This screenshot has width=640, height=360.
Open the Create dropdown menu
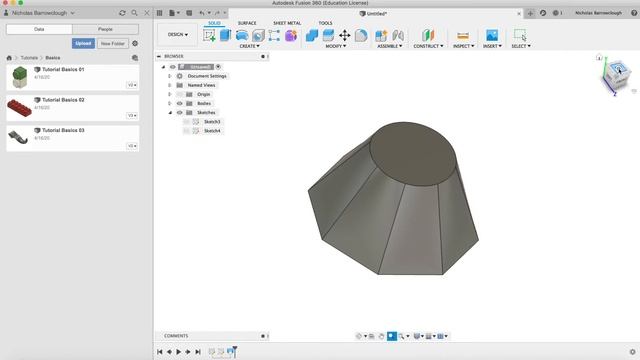249,46
